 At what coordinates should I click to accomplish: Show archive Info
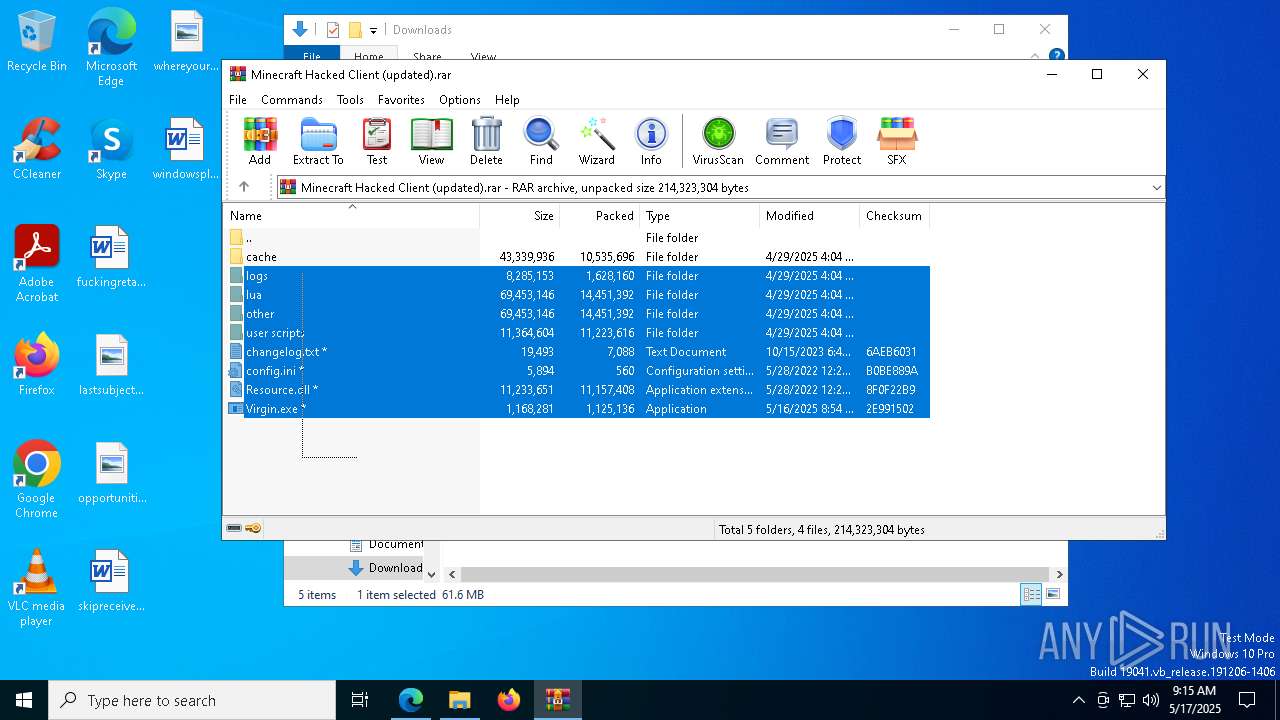click(651, 141)
